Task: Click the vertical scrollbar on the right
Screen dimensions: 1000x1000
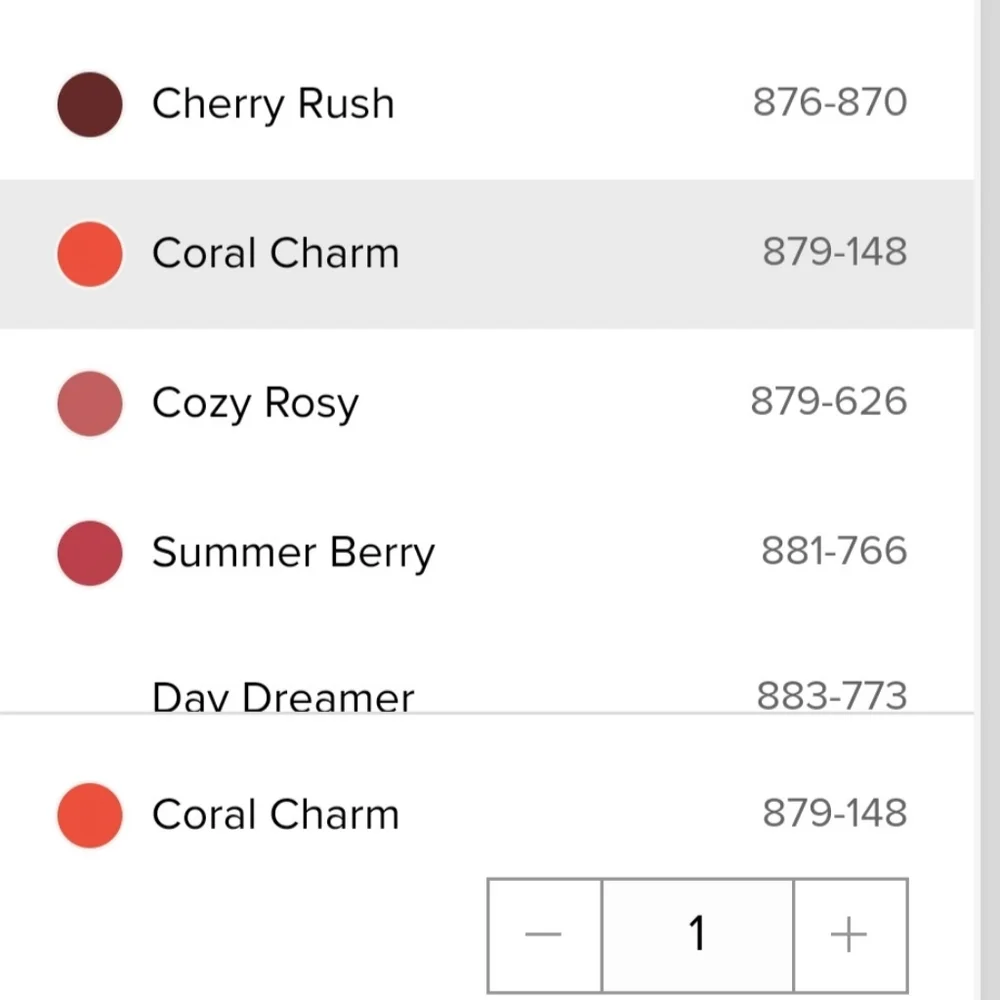Action: coord(990,500)
